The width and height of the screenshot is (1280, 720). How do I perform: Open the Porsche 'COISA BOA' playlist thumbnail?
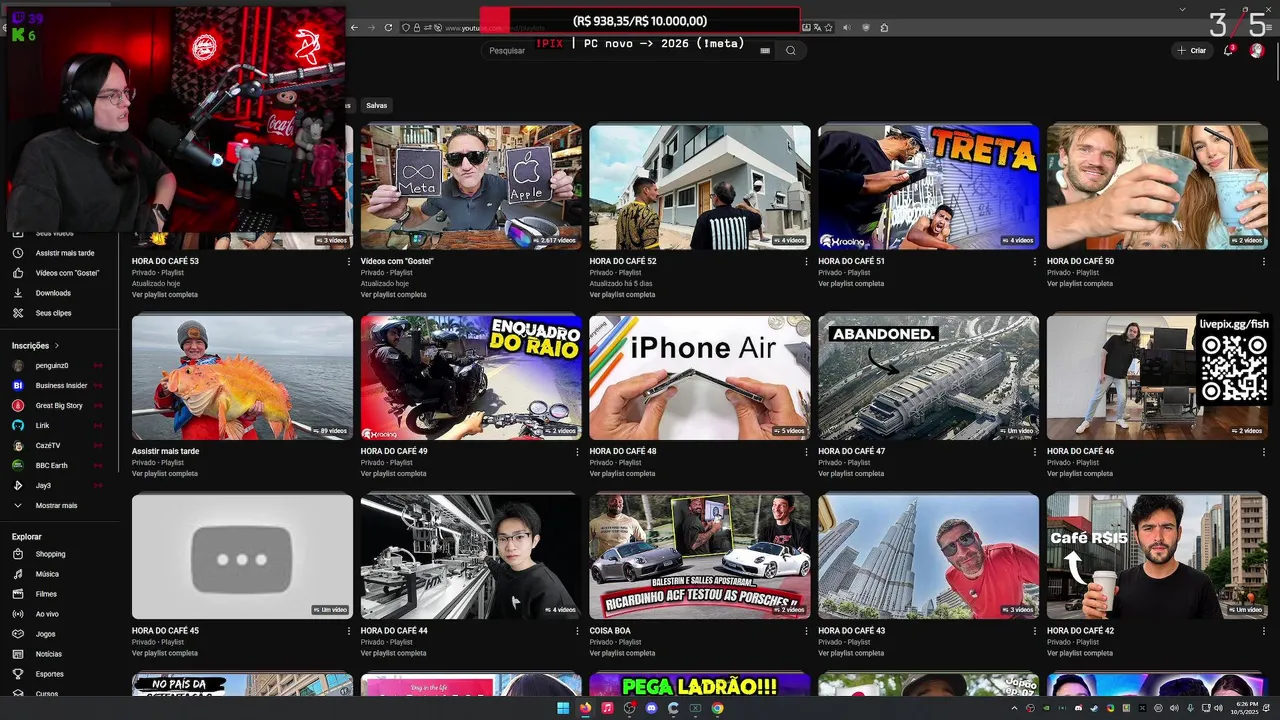click(700, 556)
